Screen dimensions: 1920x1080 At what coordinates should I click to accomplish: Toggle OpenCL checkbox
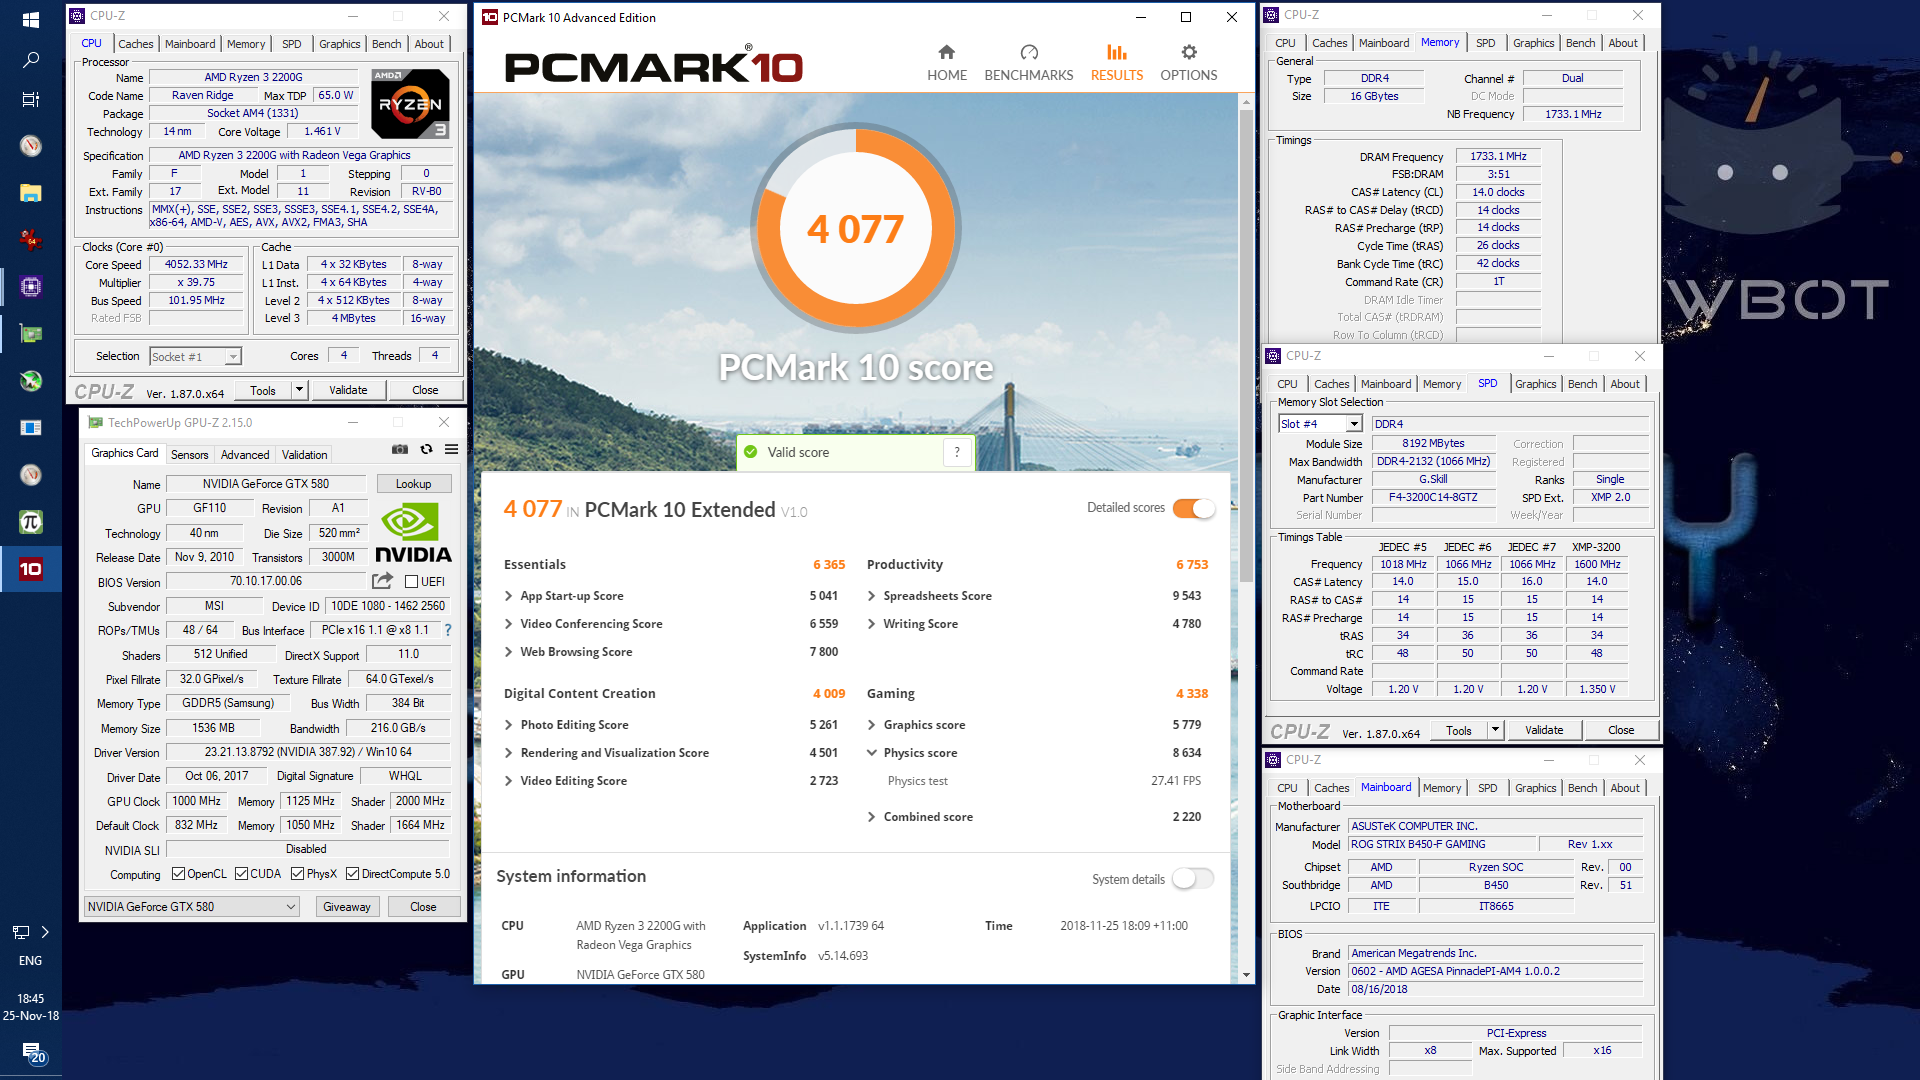pyautogui.click(x=178, y=874)
